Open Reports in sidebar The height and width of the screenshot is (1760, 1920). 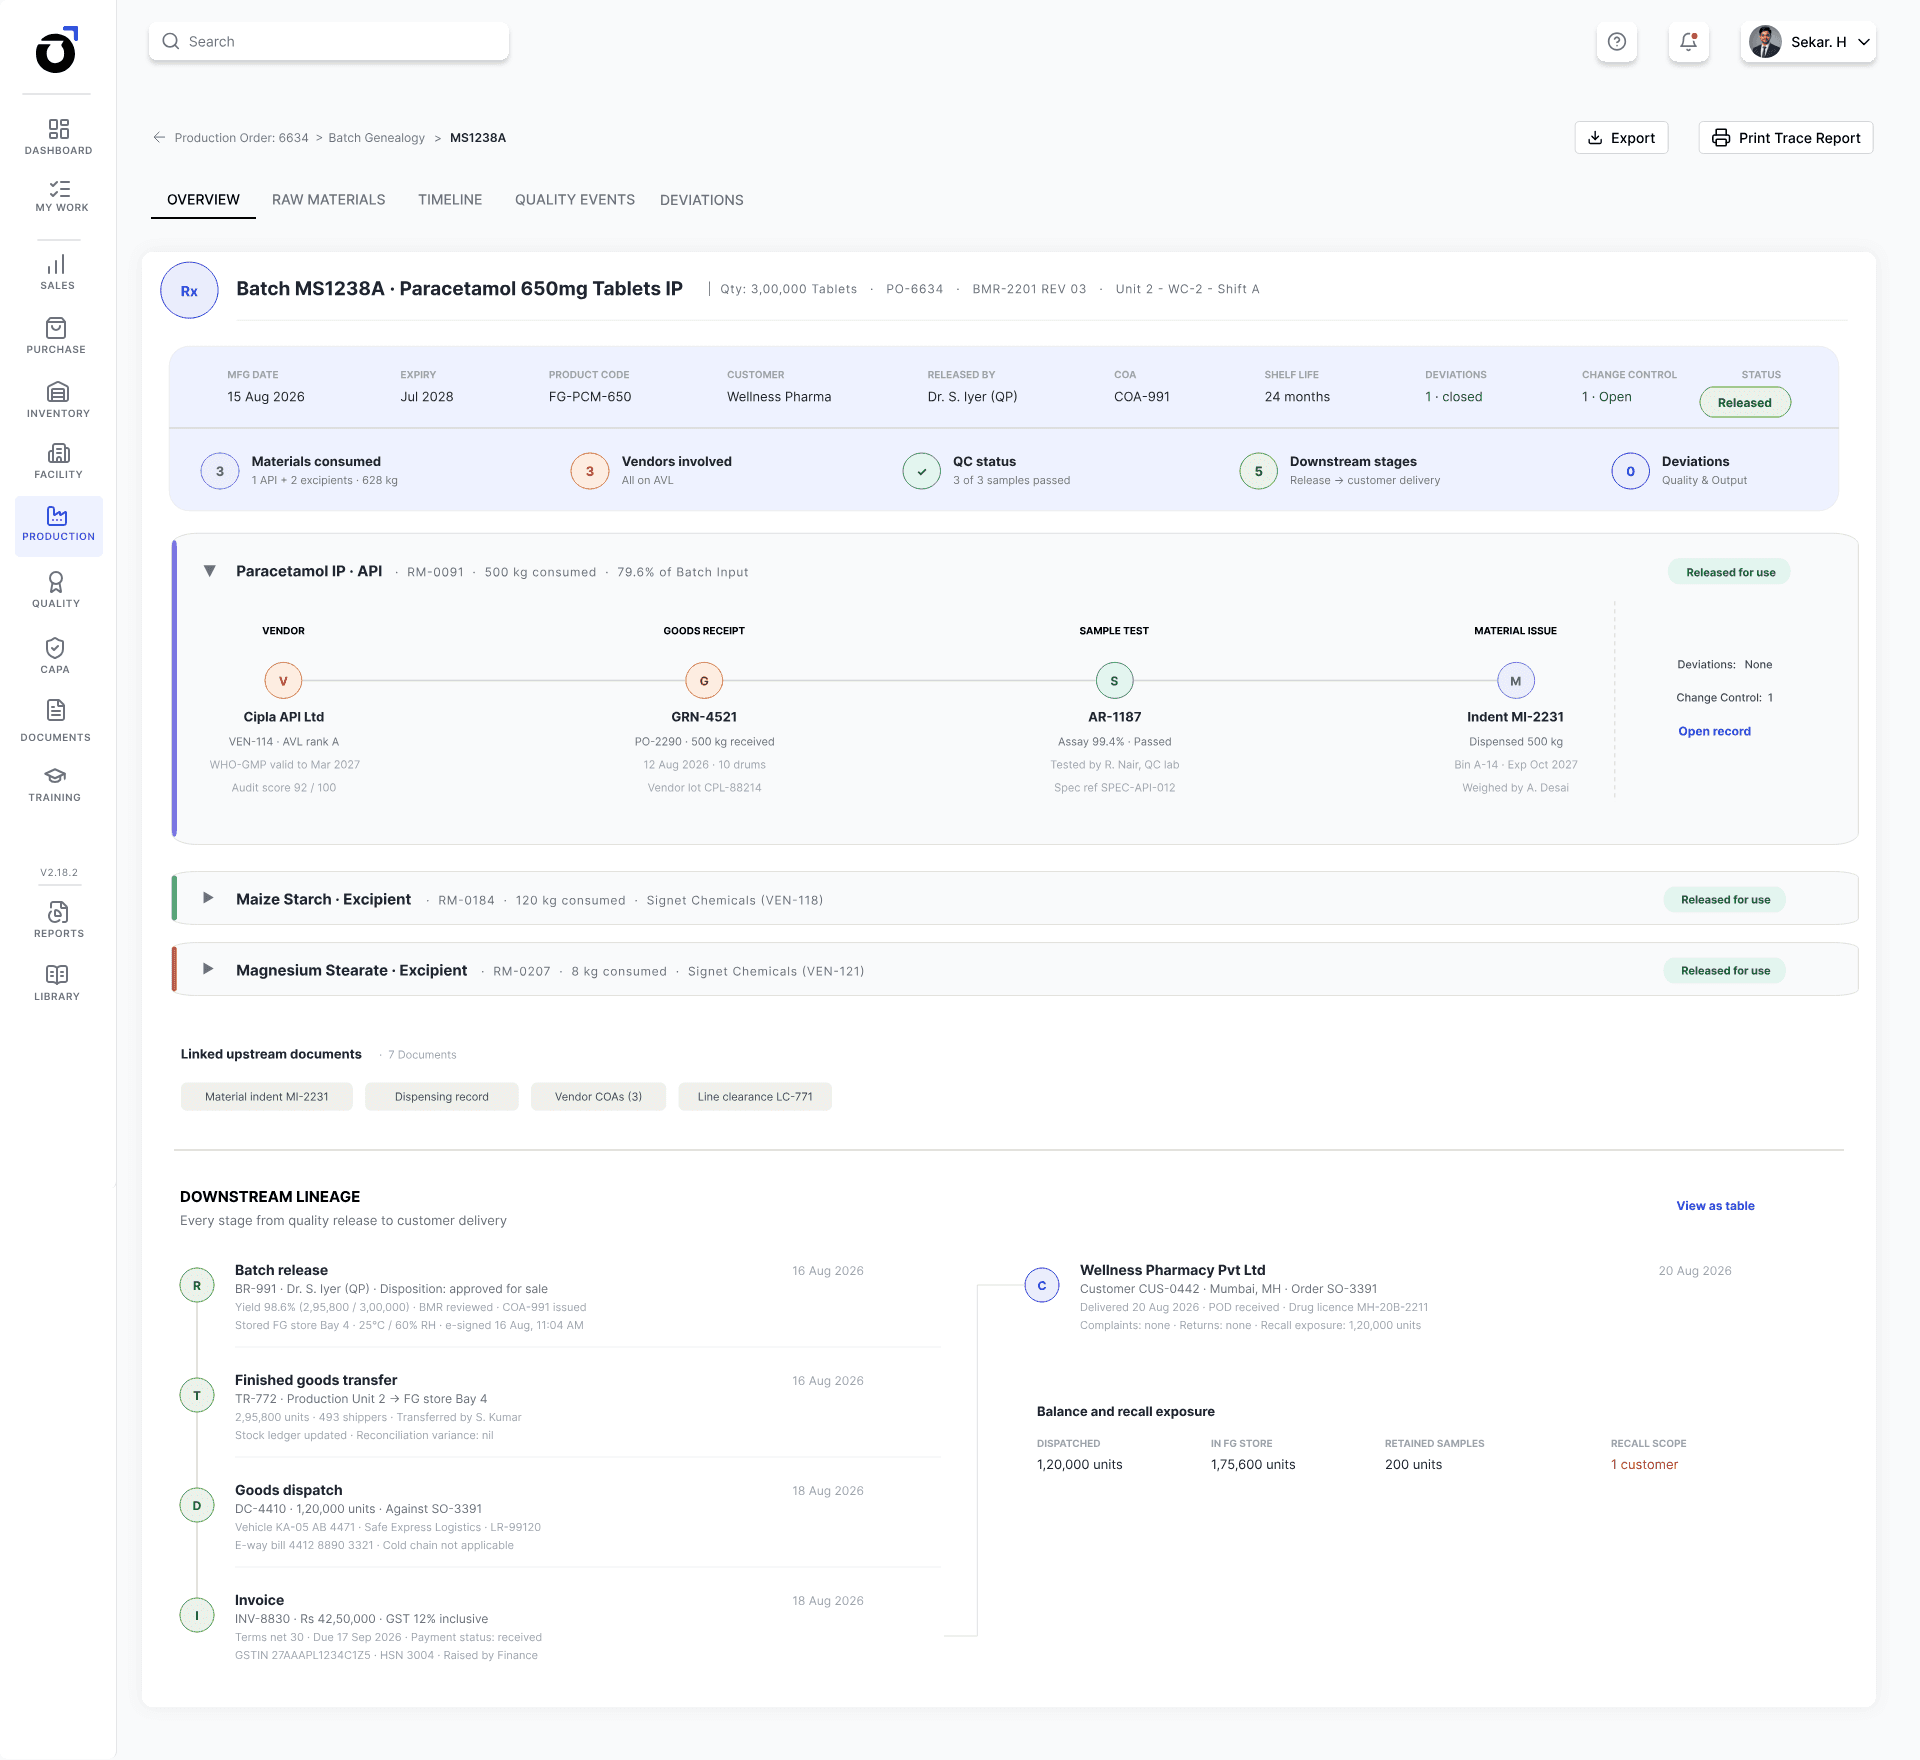[x=58, y=920]
